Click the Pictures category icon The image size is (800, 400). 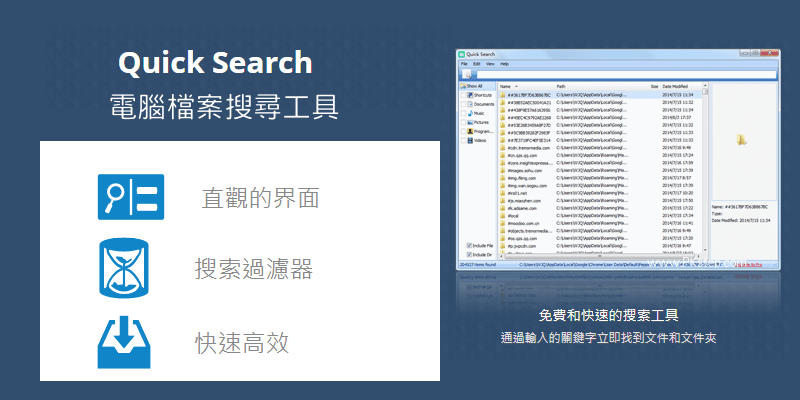pos(470,122)
